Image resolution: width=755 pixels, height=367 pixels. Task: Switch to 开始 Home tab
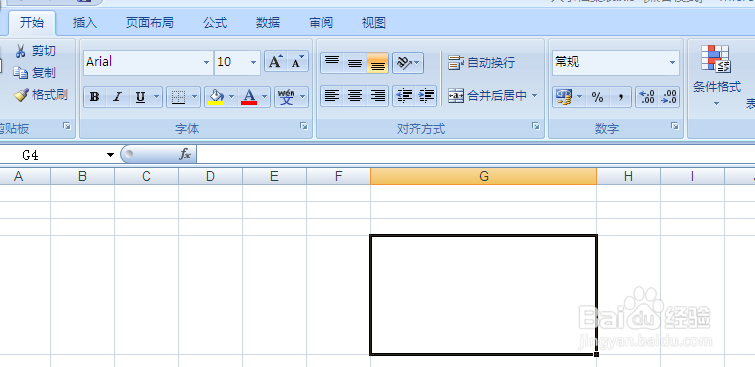32,23
